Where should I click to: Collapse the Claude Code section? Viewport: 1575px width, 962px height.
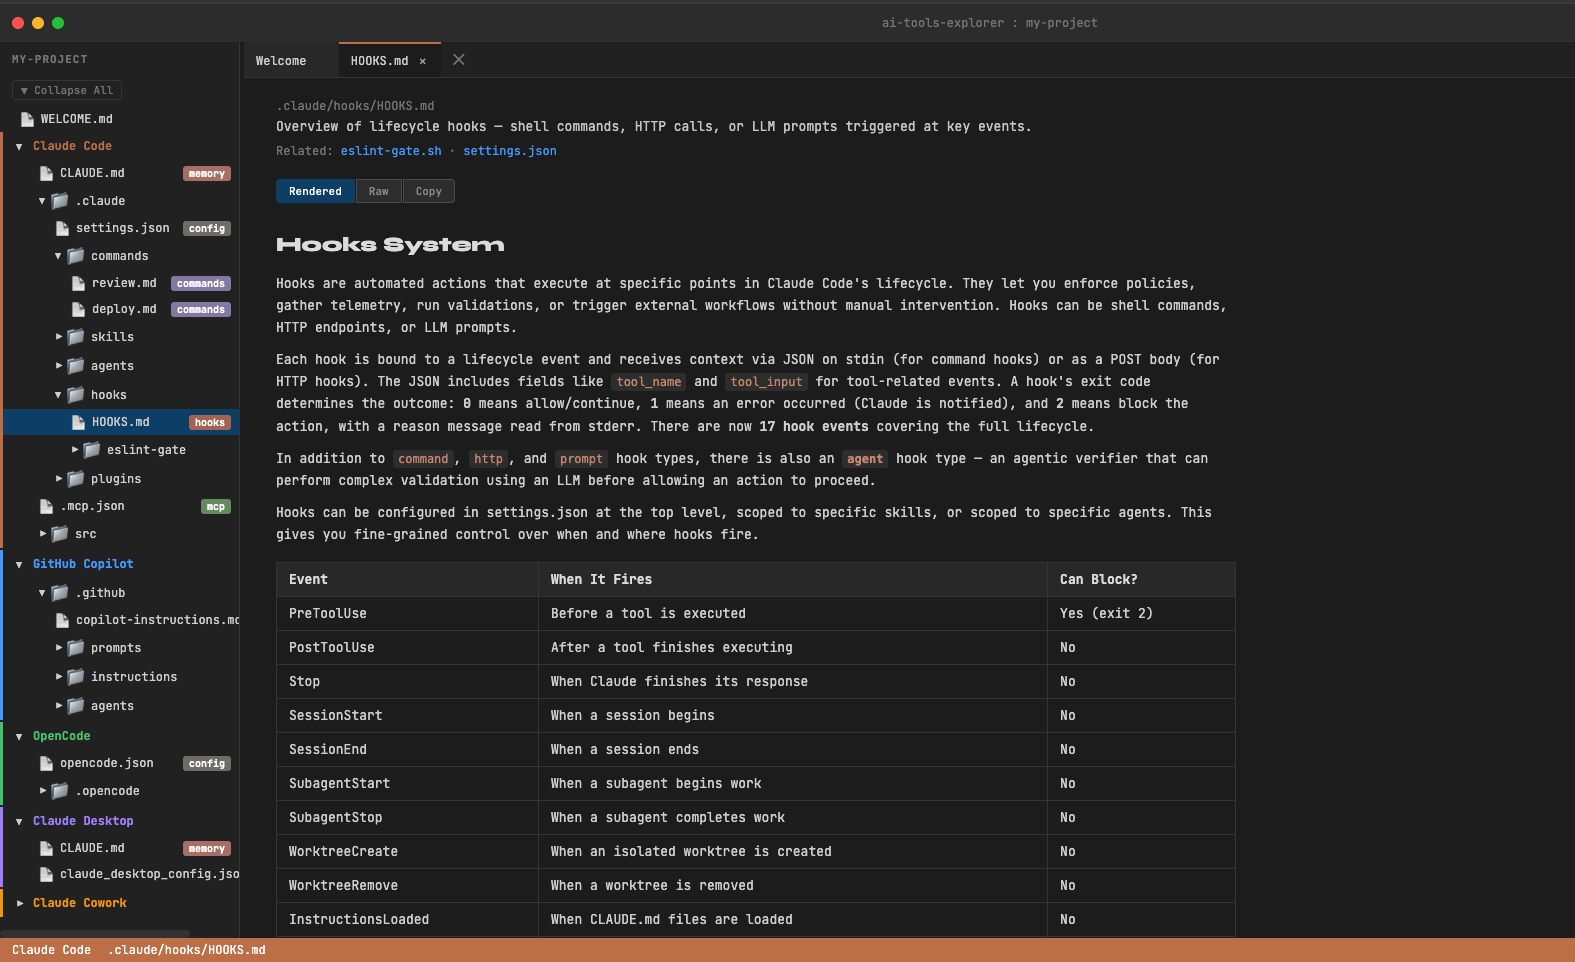pyautogui.click(x=19, y=146)
